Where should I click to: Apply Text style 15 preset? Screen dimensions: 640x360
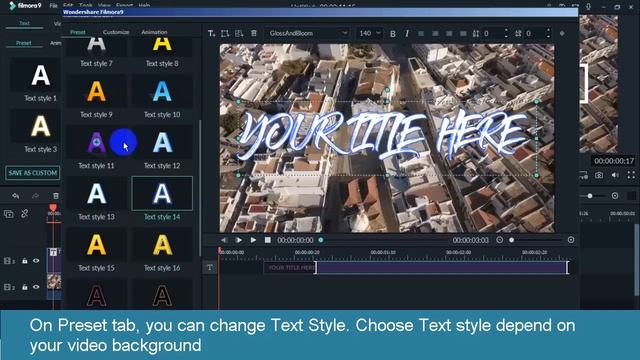point(96,250)
